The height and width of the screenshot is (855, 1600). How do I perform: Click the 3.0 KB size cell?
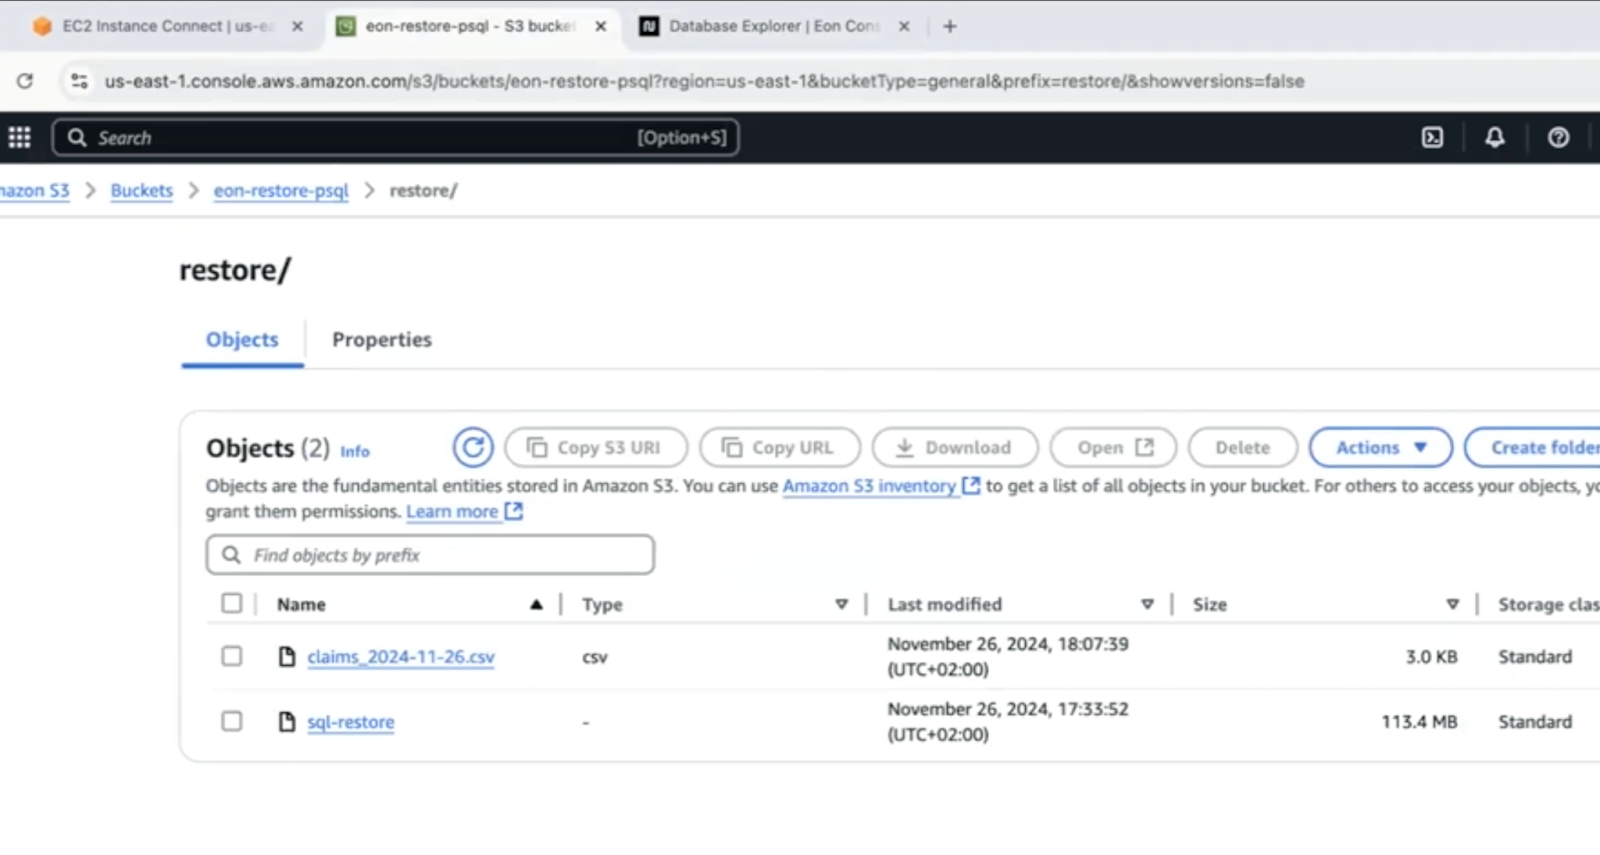click(1431, 656)
